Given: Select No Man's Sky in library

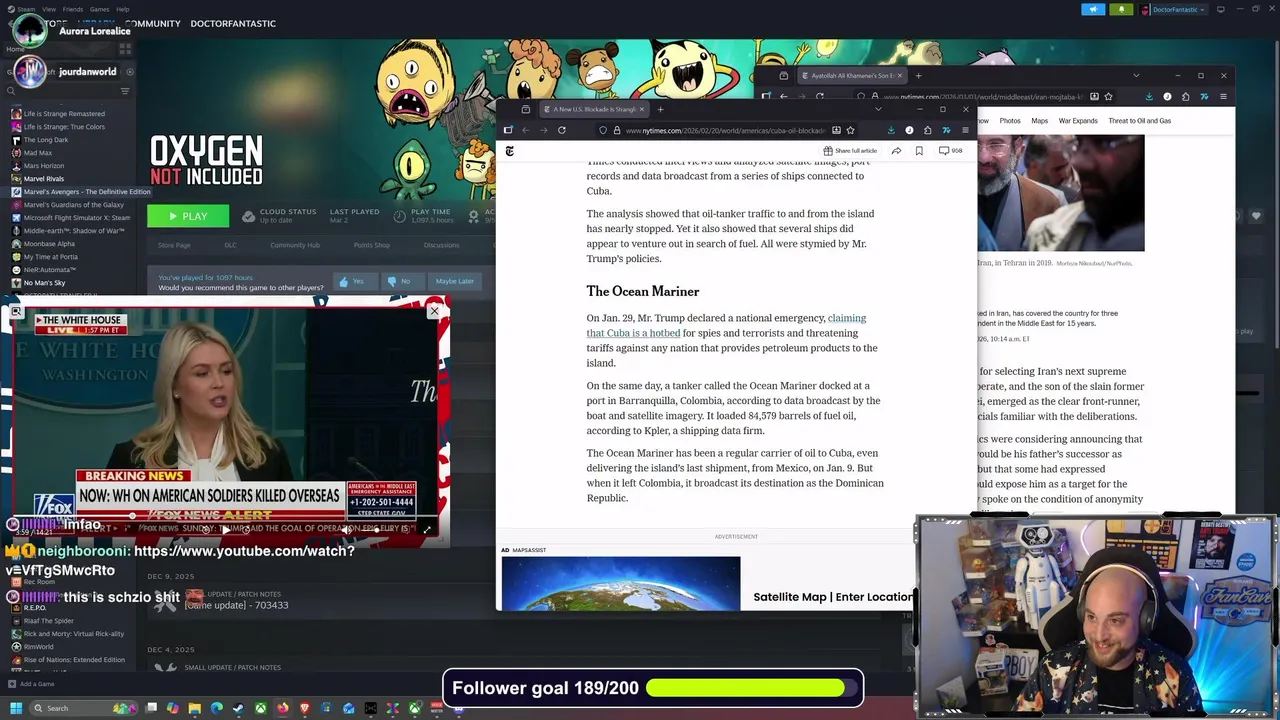Looking at the screenshot, I should coord(45,283).
